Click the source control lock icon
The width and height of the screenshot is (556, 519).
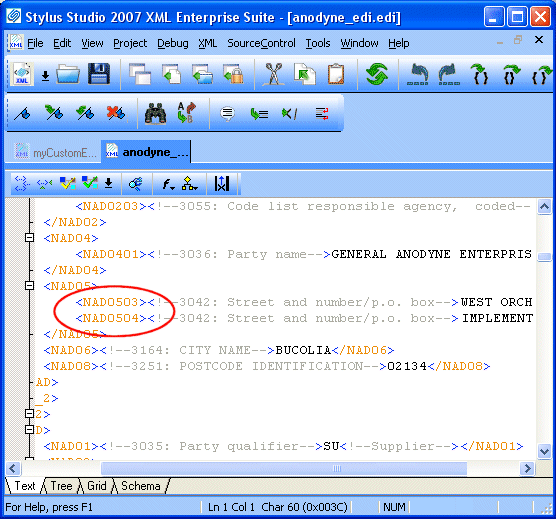click(234, 74)
